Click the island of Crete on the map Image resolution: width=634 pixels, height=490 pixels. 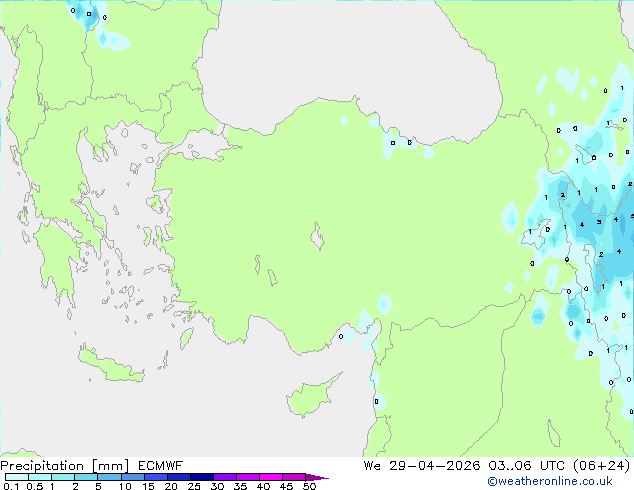(x=109, y=366)
